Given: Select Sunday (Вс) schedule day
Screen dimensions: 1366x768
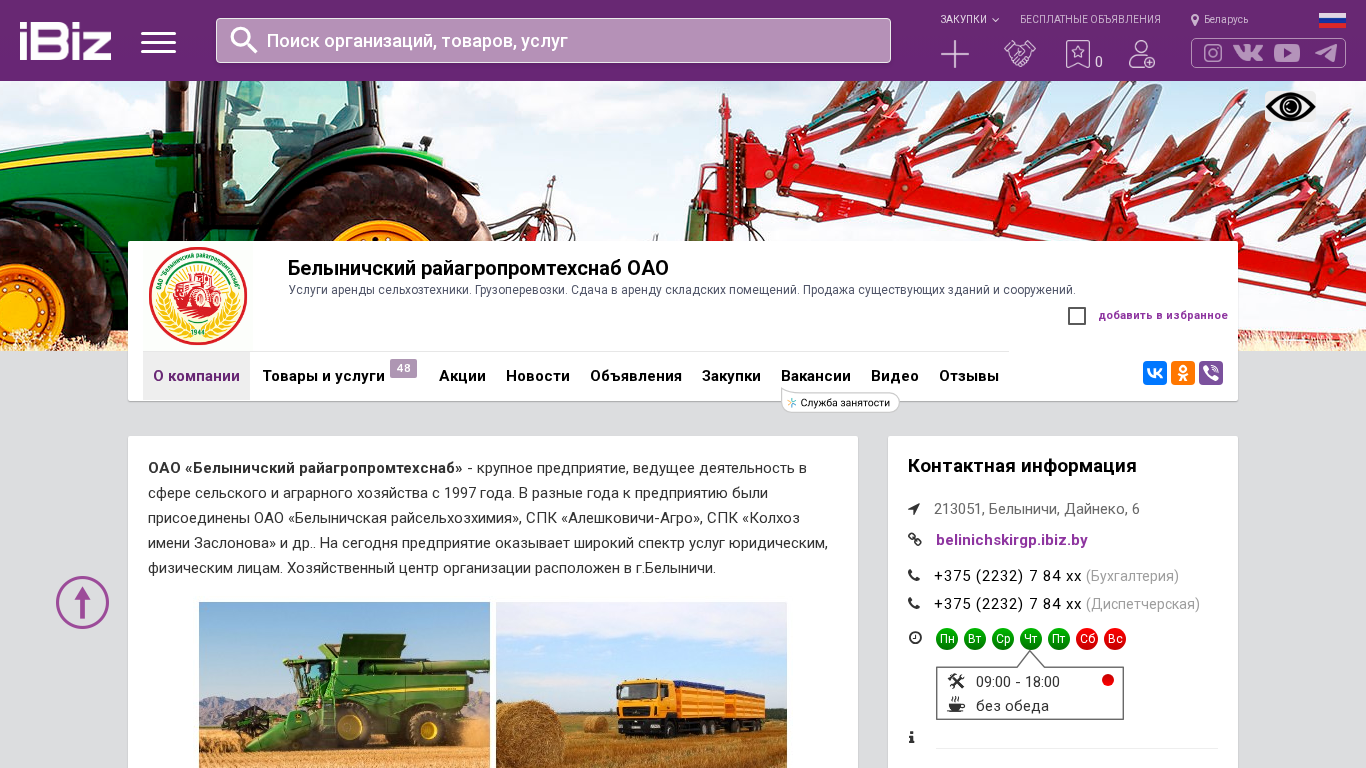Looking at the screenshot, I should tap(1115, 639).
